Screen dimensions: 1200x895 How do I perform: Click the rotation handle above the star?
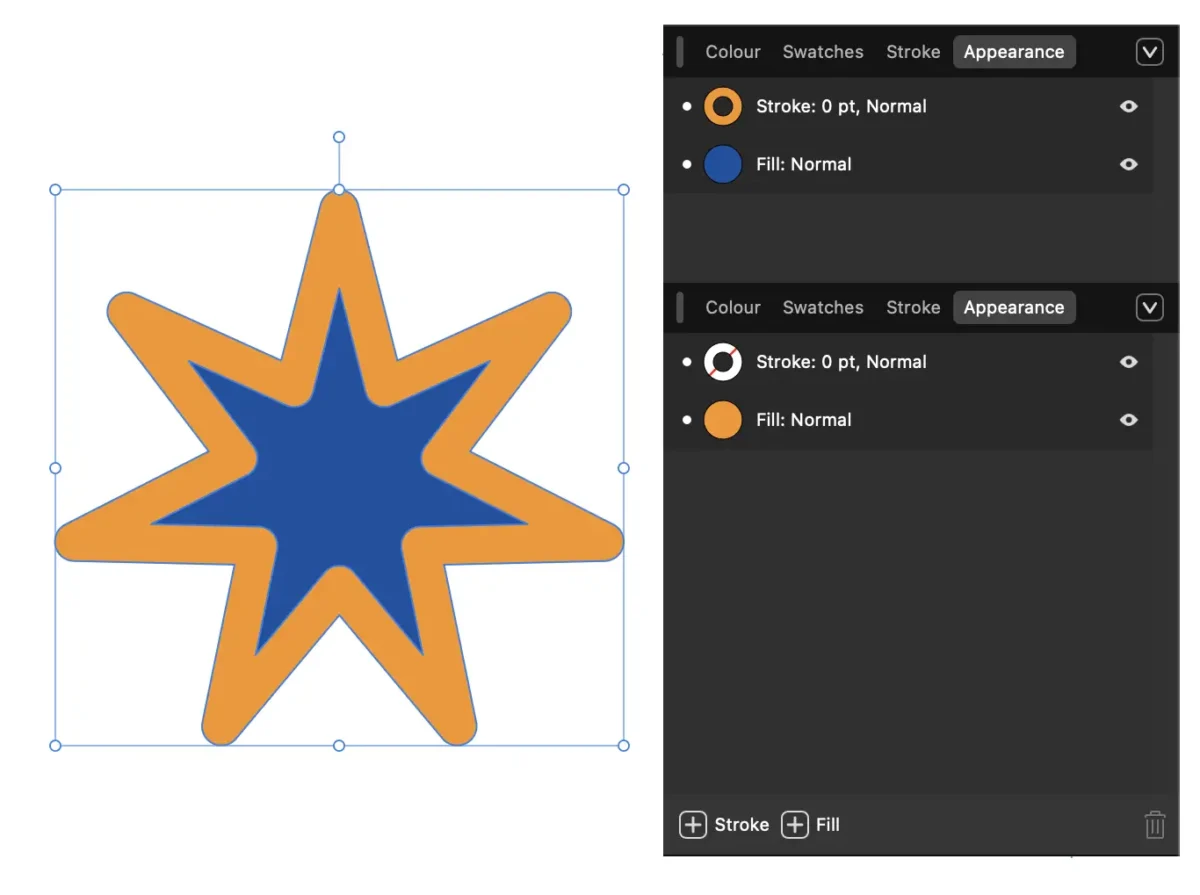tap(339, 137)
